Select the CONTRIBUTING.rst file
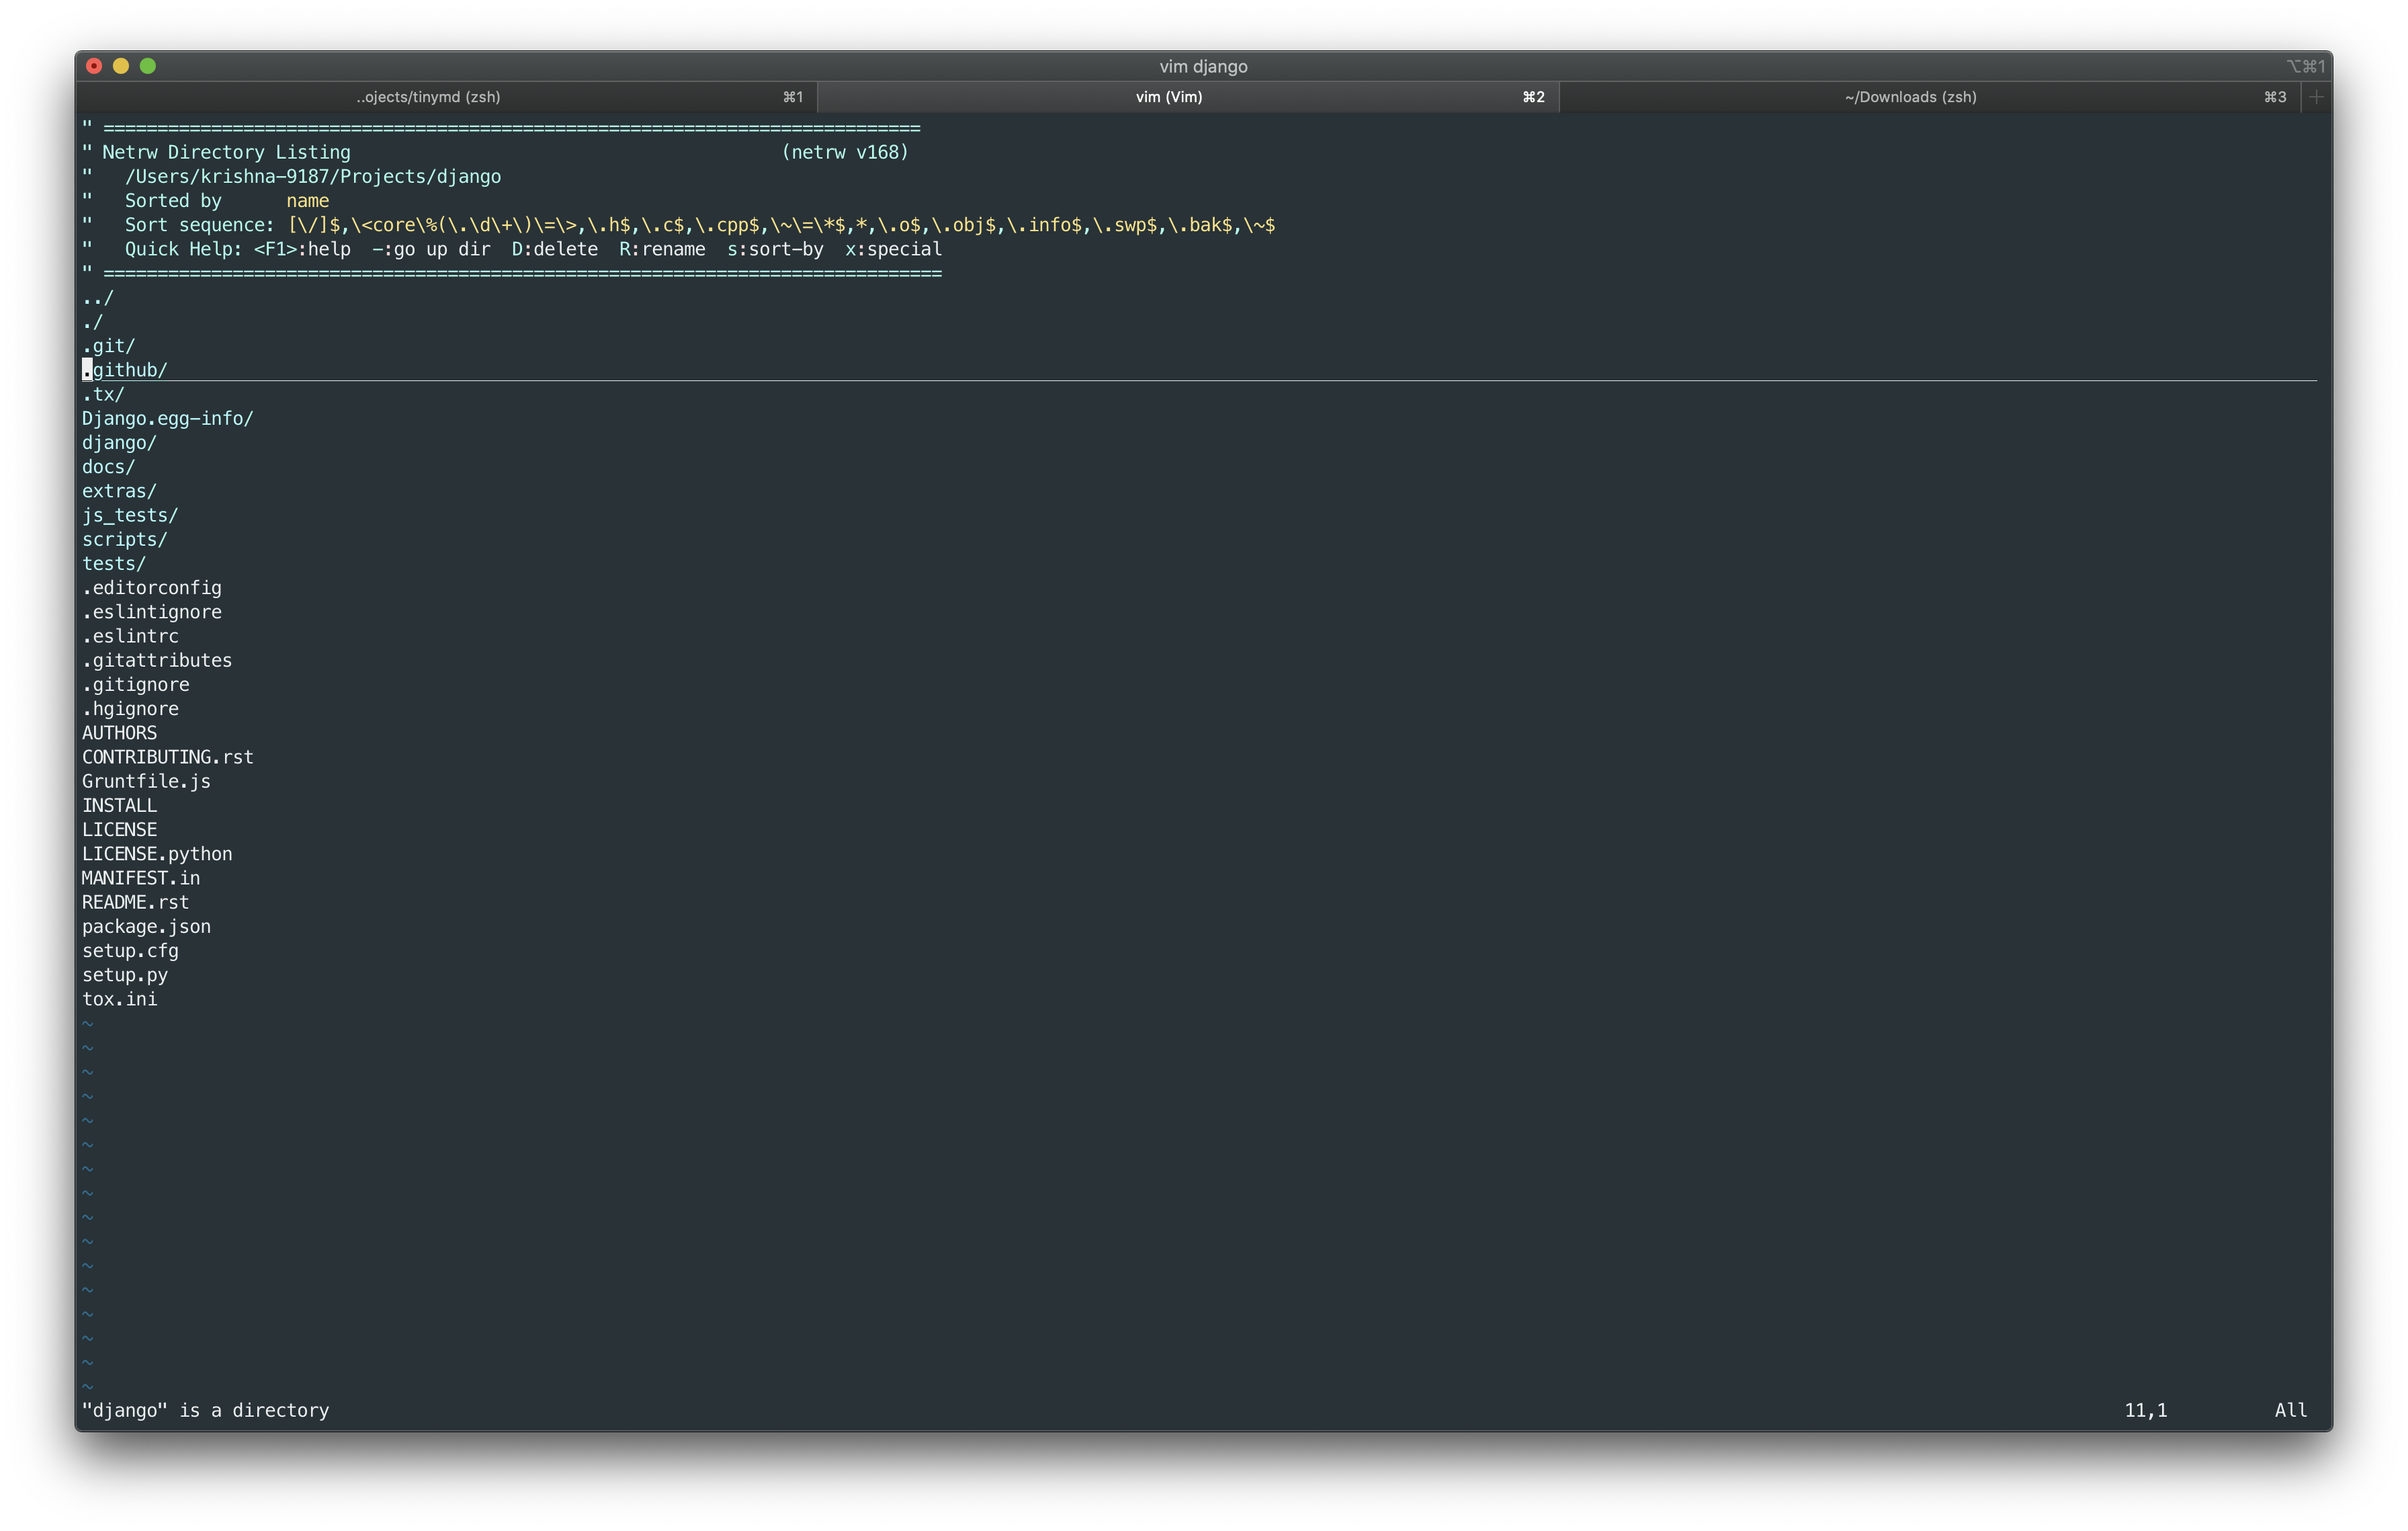 pos(168,757)
